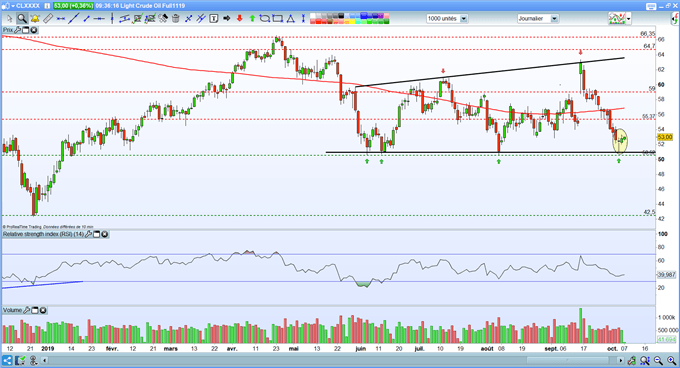Viewport: 680px width, 368px height.
Task: Open RSI indicator wrench settings
Action: click(88, 234)
